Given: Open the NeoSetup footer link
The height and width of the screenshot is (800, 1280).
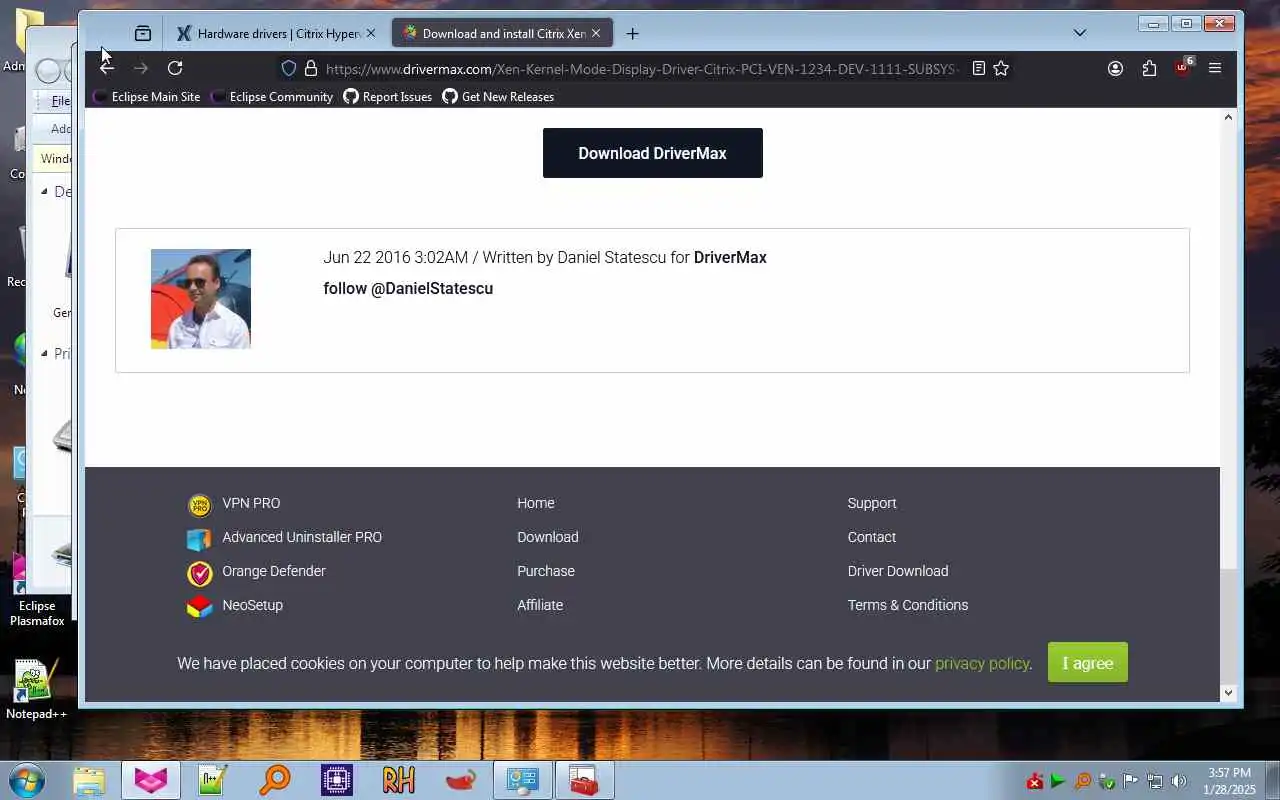Looking at the screenshot, I should [x=252, y=605].
